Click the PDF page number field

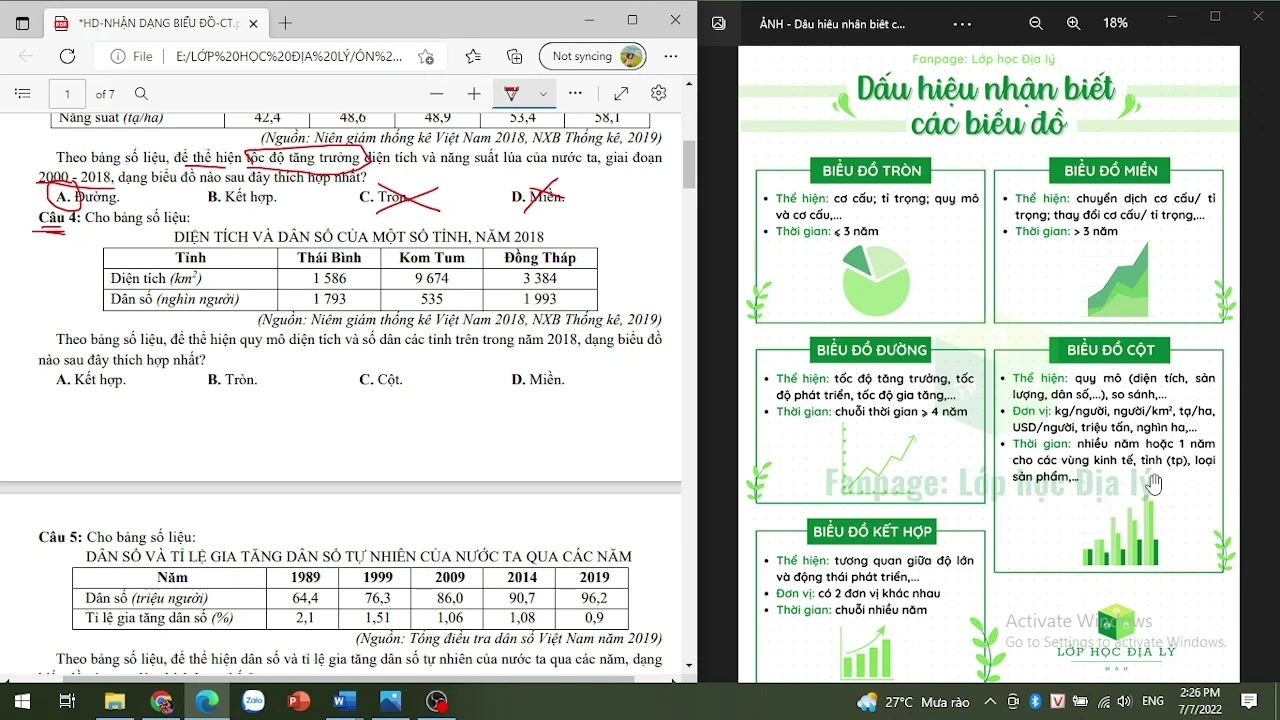coord(67,94)
